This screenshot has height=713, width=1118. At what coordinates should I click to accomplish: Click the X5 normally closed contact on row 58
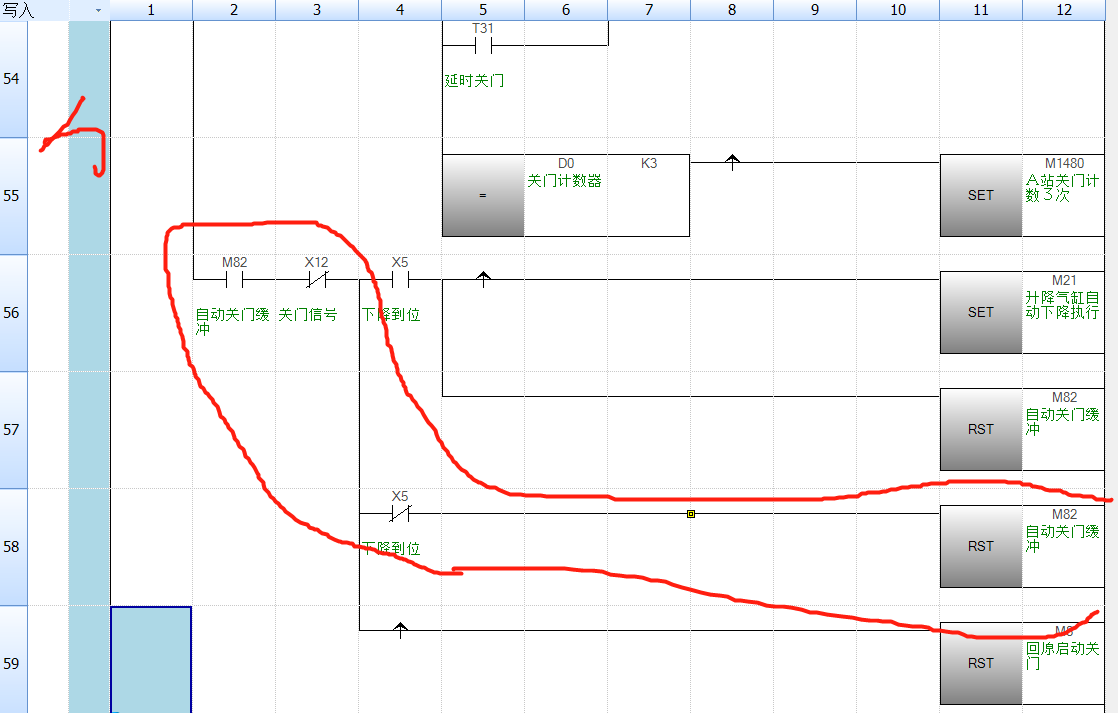400,513
